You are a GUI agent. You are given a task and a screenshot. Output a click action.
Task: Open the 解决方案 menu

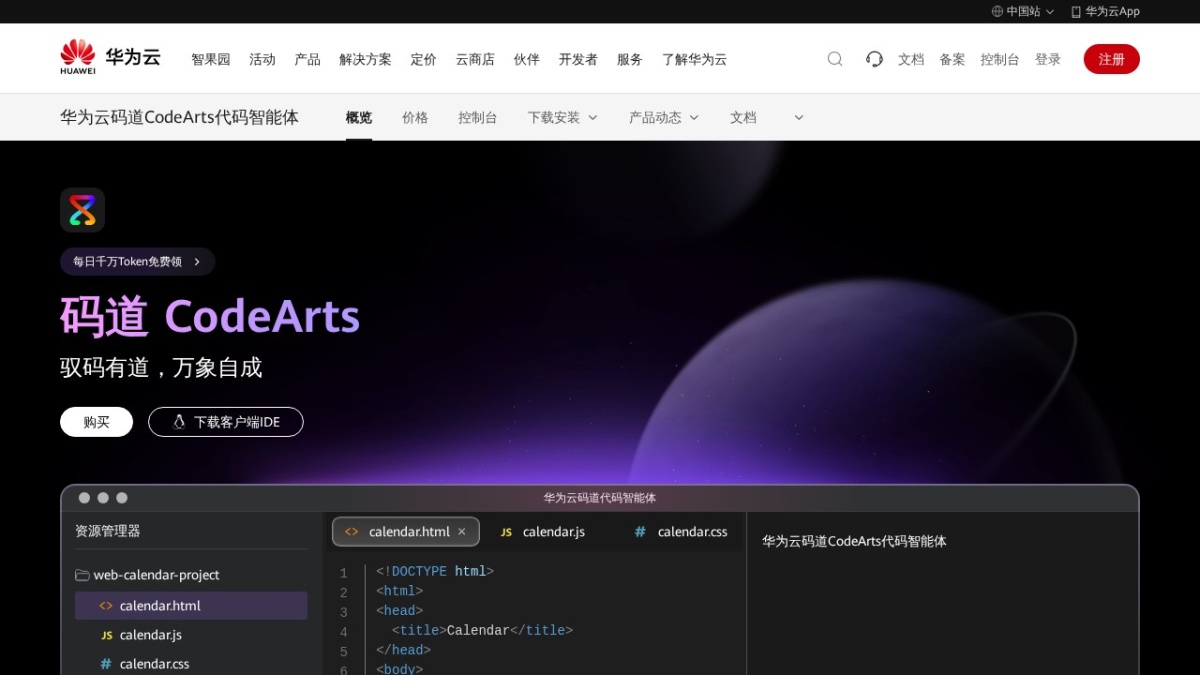point(365,59)
